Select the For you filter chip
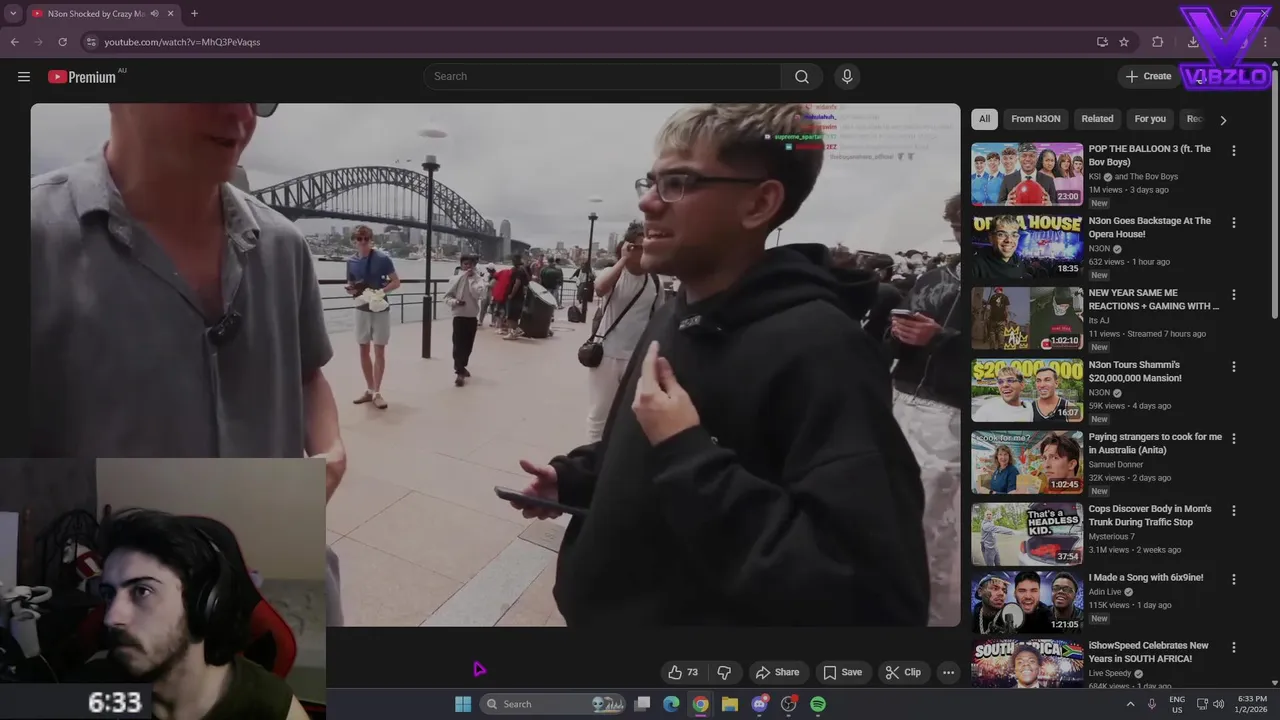Screen dimensions: 1280x720 pos(1150,119)
